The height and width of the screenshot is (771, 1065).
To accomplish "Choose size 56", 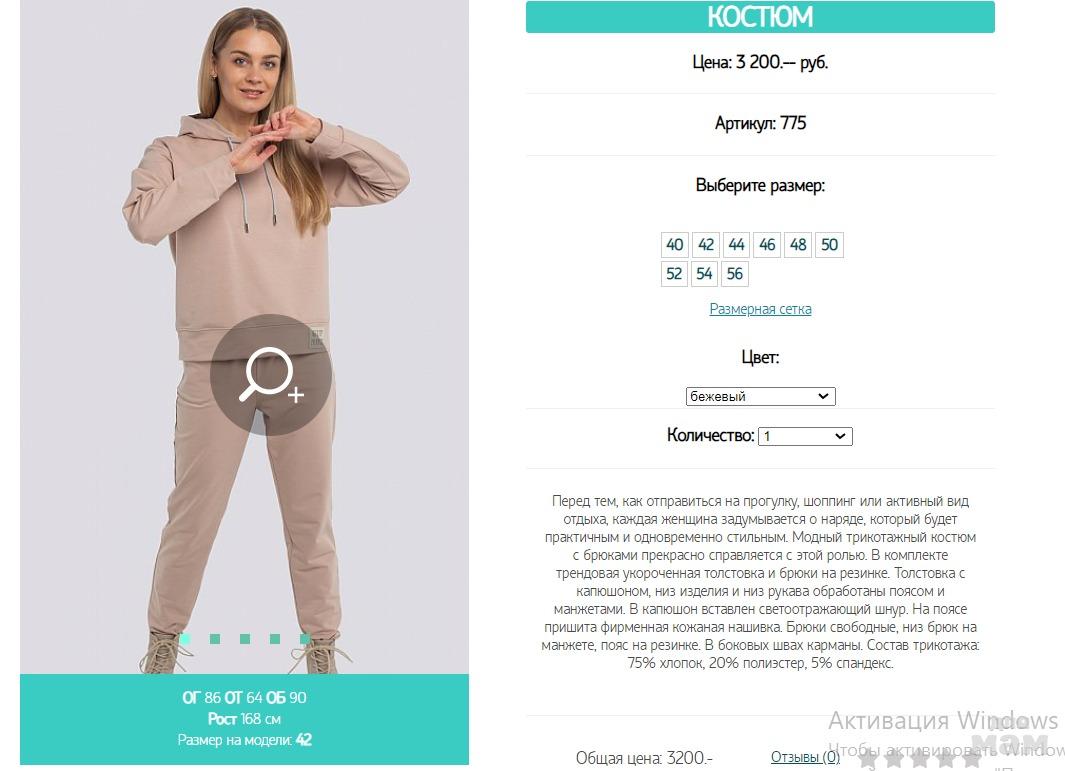I will (x=735, y=274).
